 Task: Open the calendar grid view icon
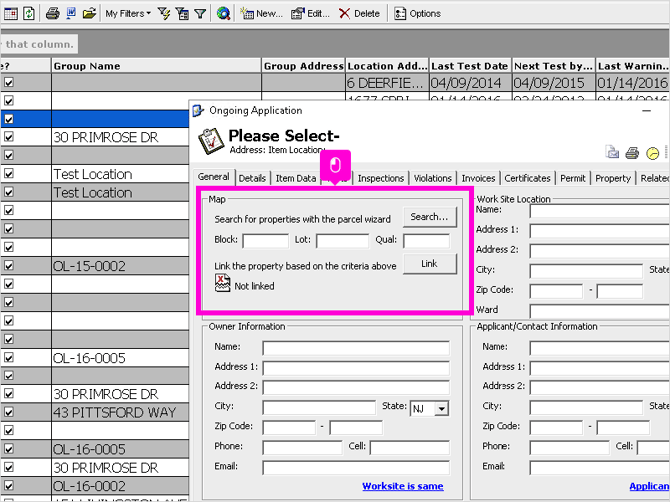point(11,13)
